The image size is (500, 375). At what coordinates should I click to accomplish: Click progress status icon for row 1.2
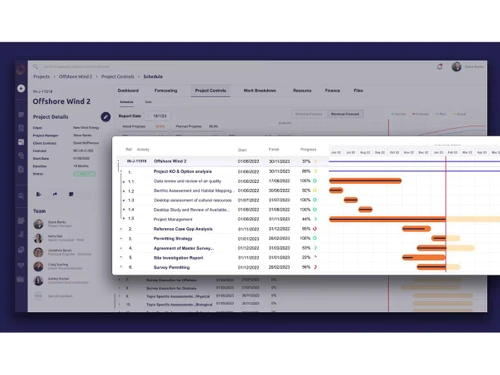tap(315, 190)
